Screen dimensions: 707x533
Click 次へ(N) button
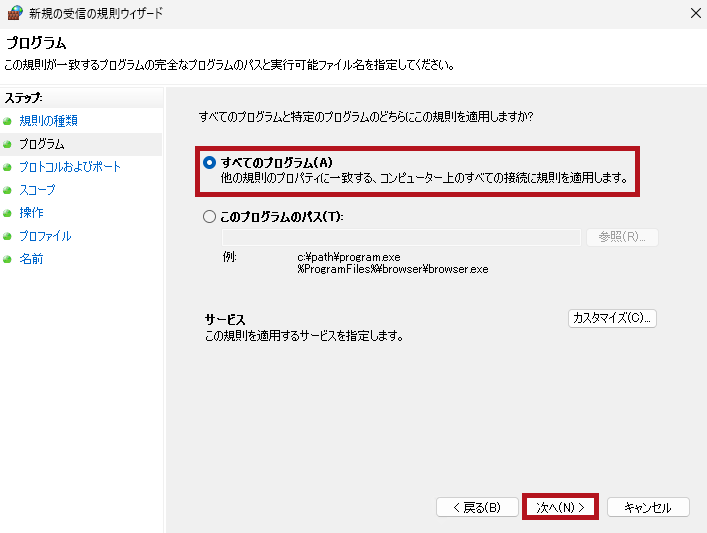tap(560, 507)
